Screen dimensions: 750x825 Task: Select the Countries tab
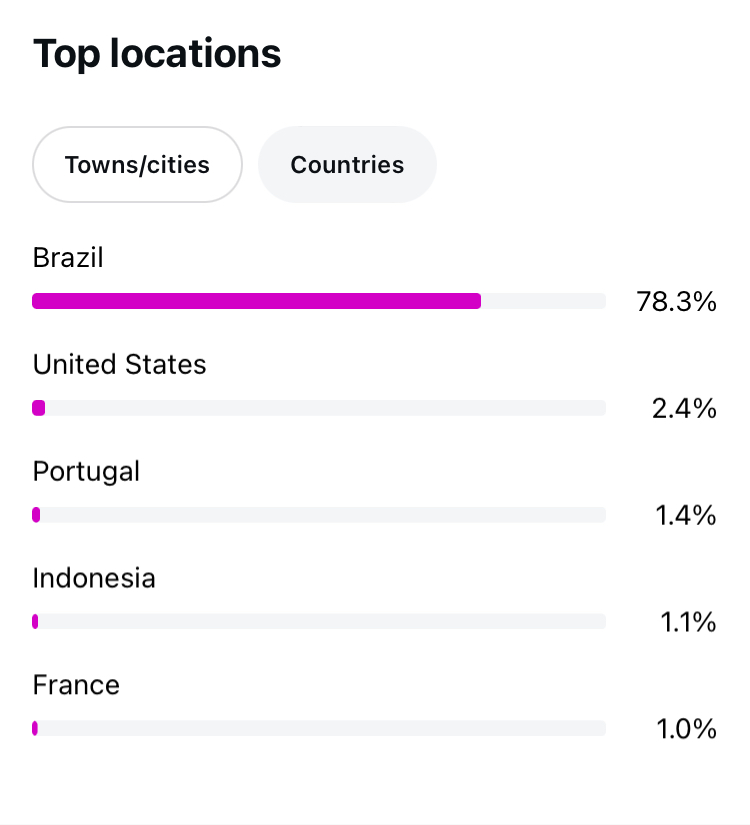click(347, 165)
